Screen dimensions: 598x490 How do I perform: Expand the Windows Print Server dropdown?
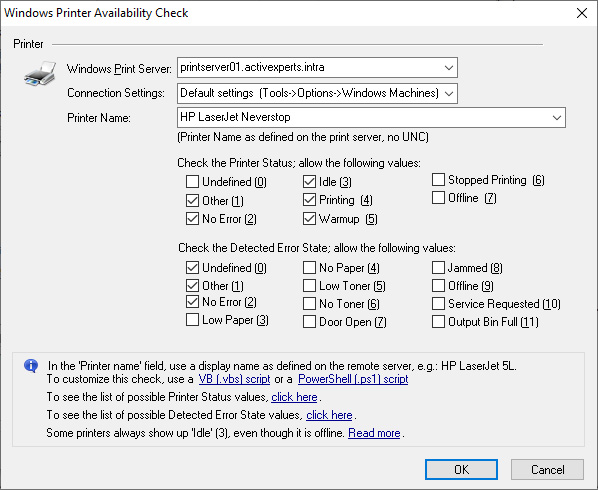pos(448,68)
